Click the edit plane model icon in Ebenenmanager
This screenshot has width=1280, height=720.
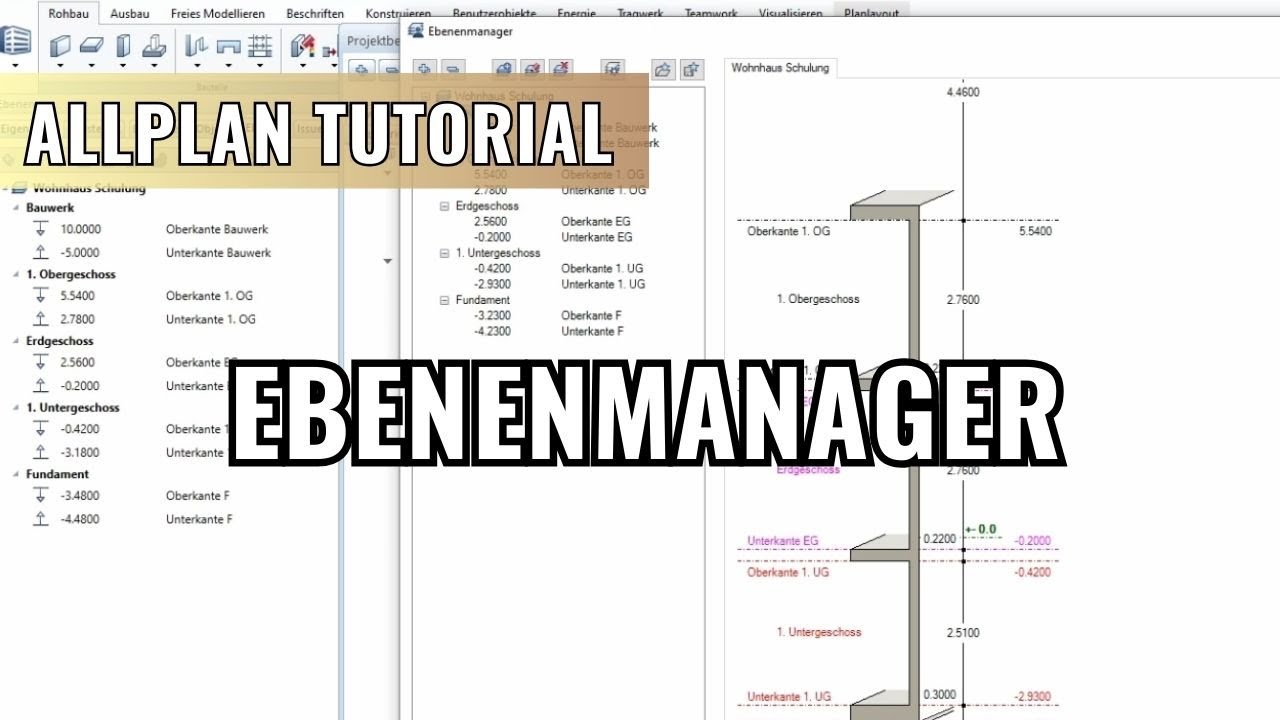pyautogui.click(x=532, y=69)
